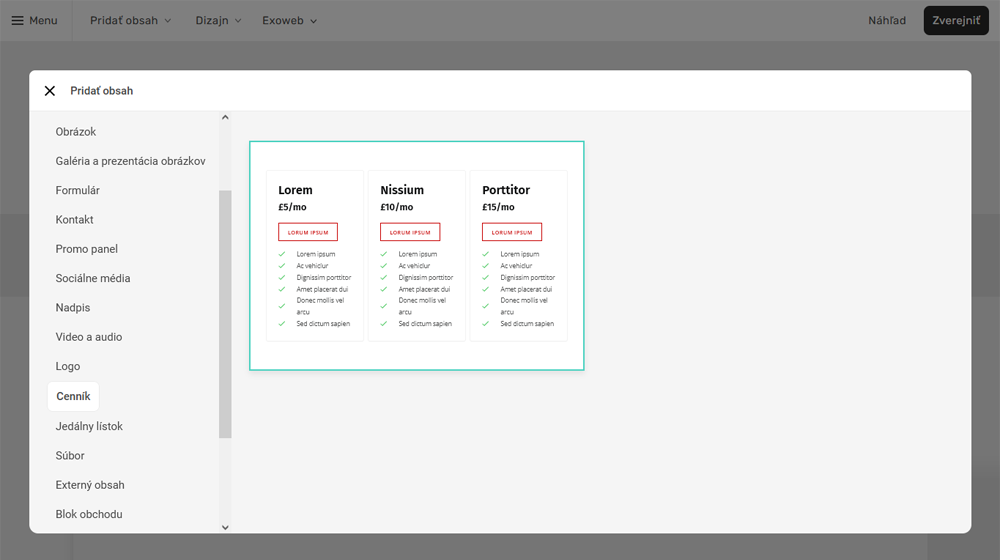Screen dimensions: 1000x560
Task: Click the Náhľad preview link
Action: [x=887, y=20]
